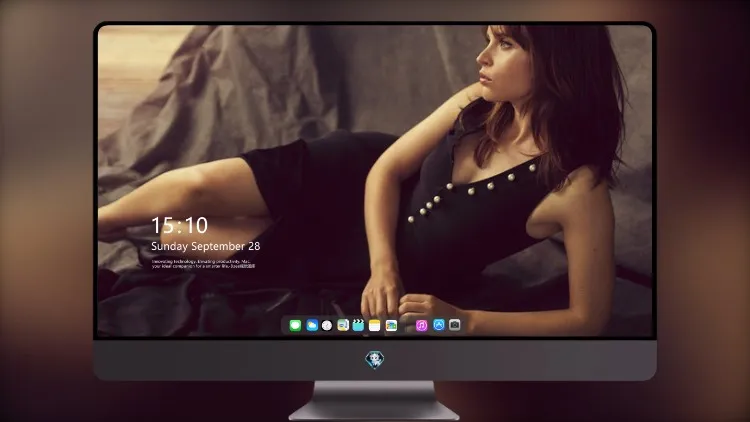This screenshot has width=750, height=422.
Task: Launch the Weather app from the dock
Action: click(x=312, y=326)
